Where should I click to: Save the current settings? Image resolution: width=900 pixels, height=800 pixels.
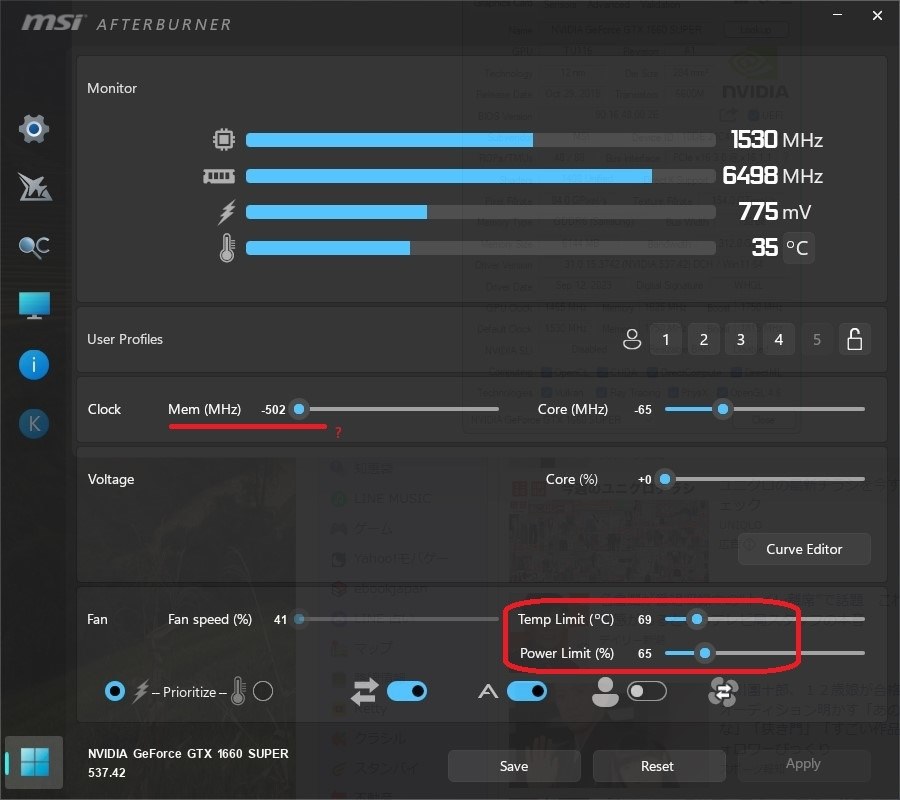[514, 766]
